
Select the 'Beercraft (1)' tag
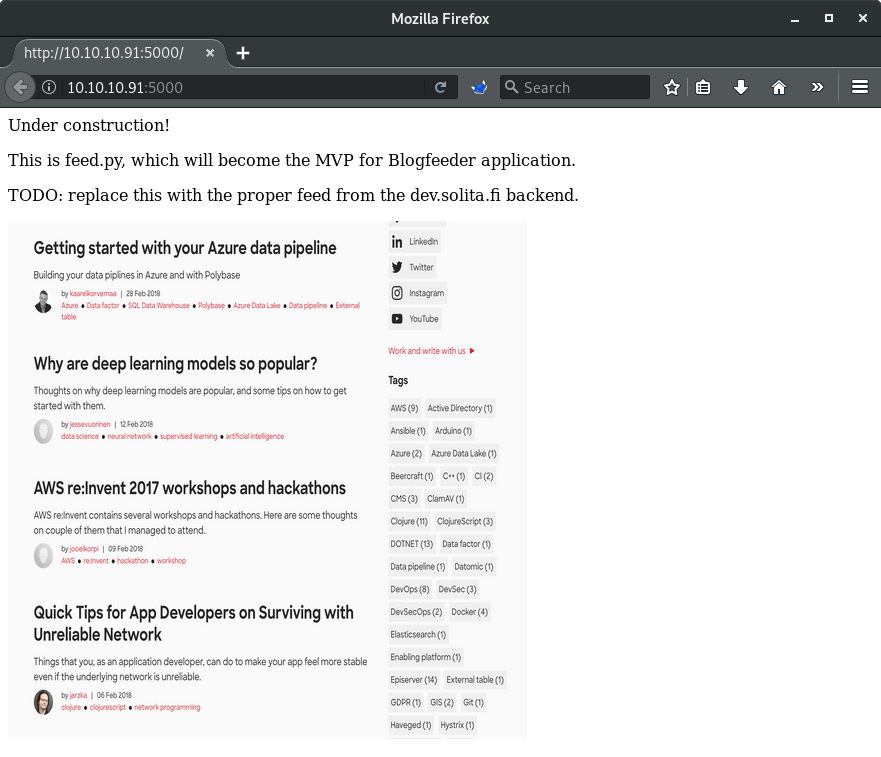[x=412, y=476]
